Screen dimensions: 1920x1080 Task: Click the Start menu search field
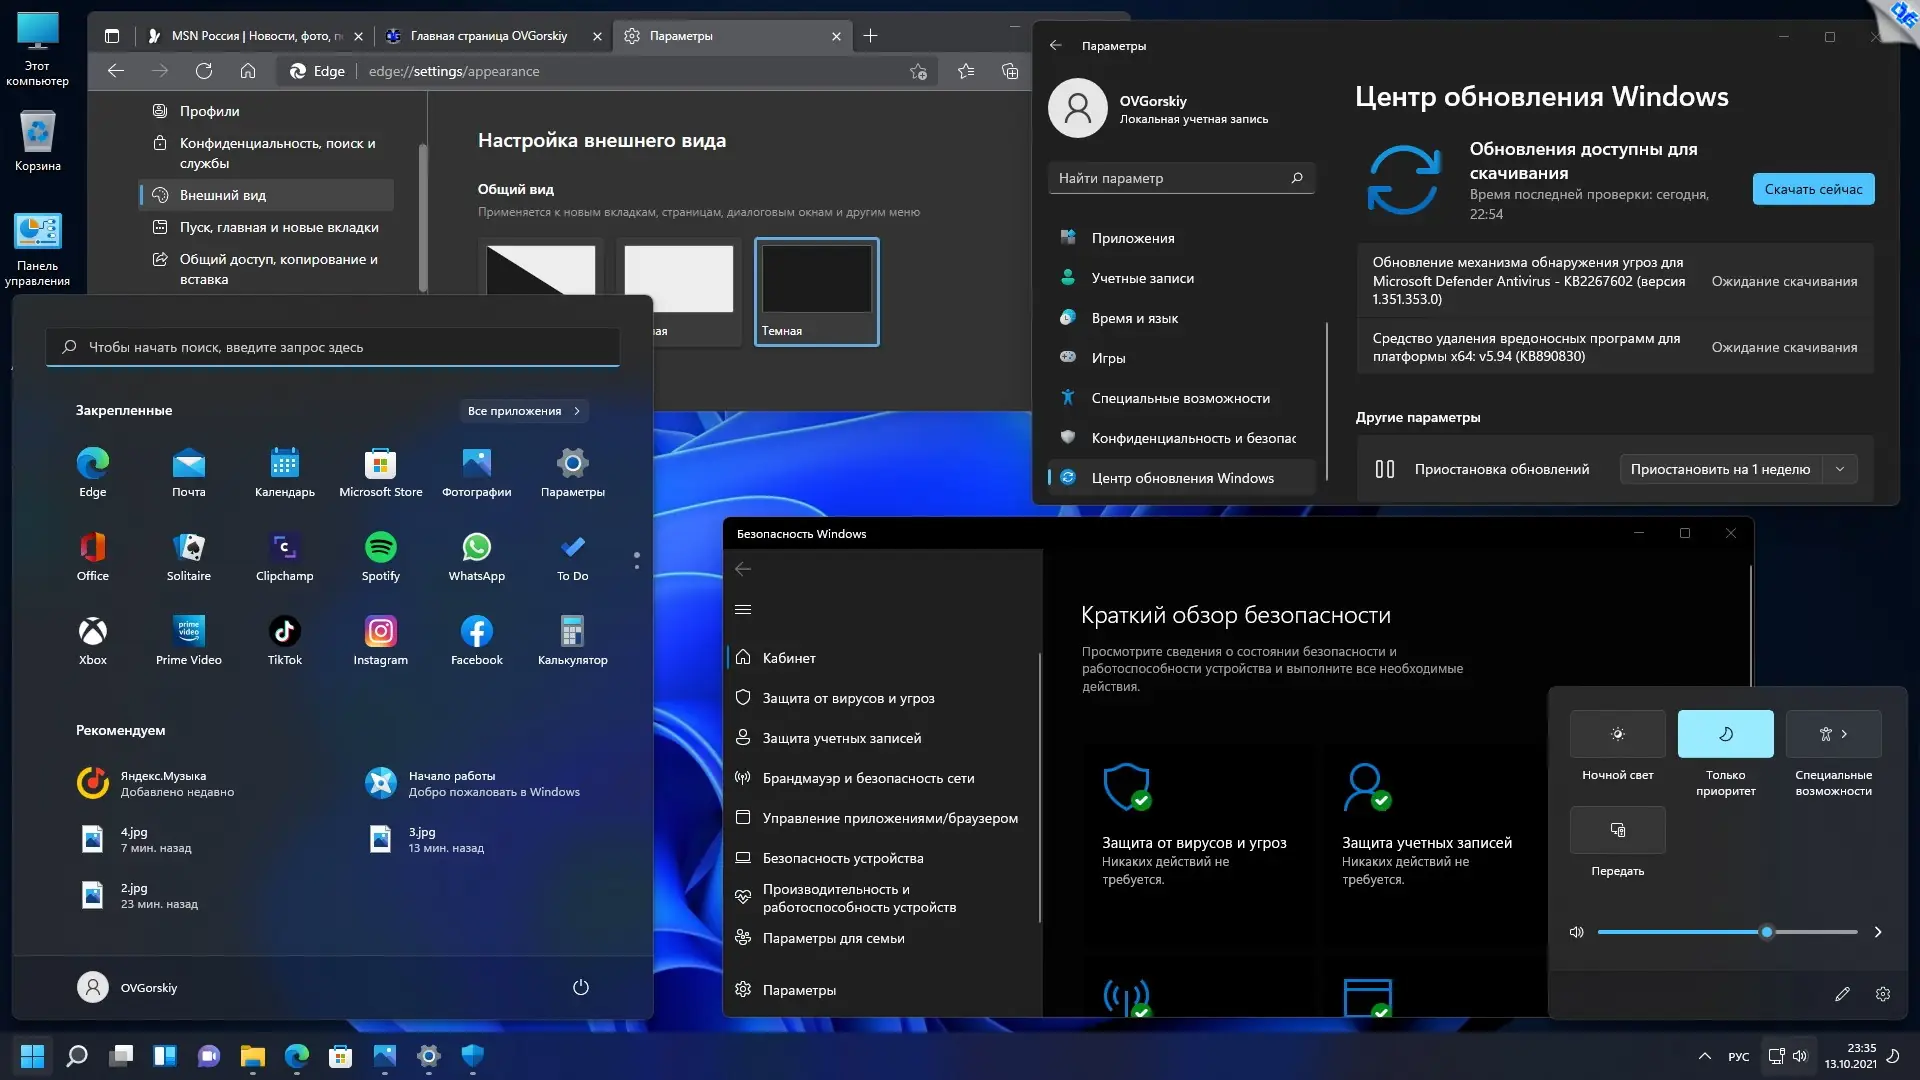[x=332, y=347]
